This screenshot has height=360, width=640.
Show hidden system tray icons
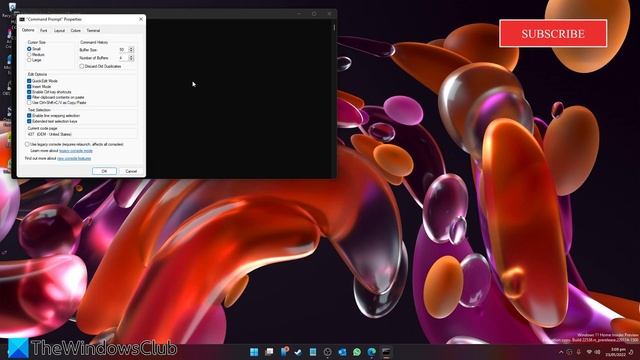(x=561, y=352)
